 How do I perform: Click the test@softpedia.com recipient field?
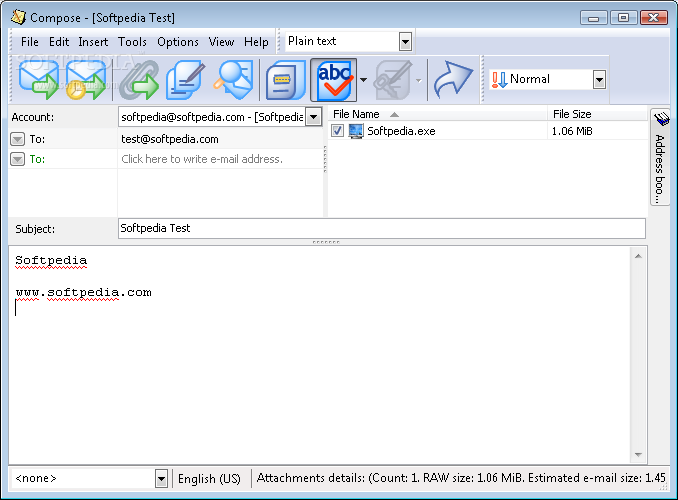coord(221,139)
